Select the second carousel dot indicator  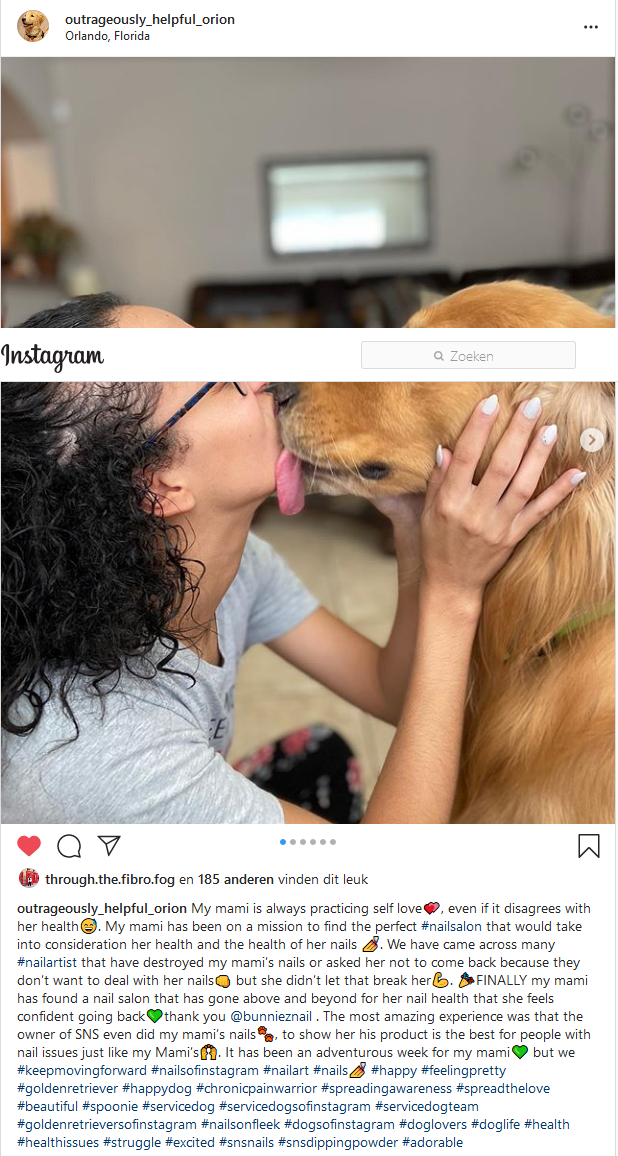293,842
